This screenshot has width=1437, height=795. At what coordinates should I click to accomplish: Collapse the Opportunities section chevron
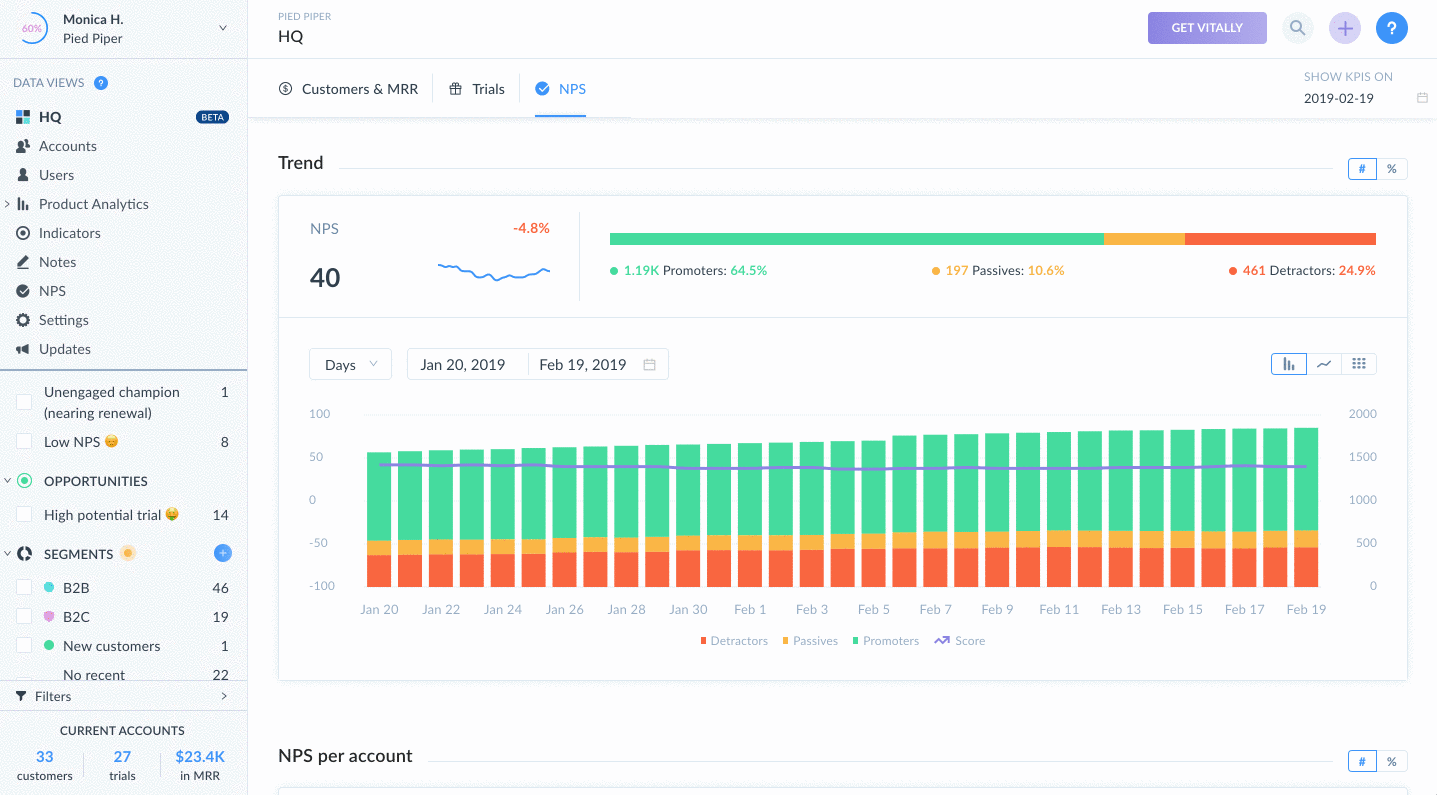(x=7, y=481)
